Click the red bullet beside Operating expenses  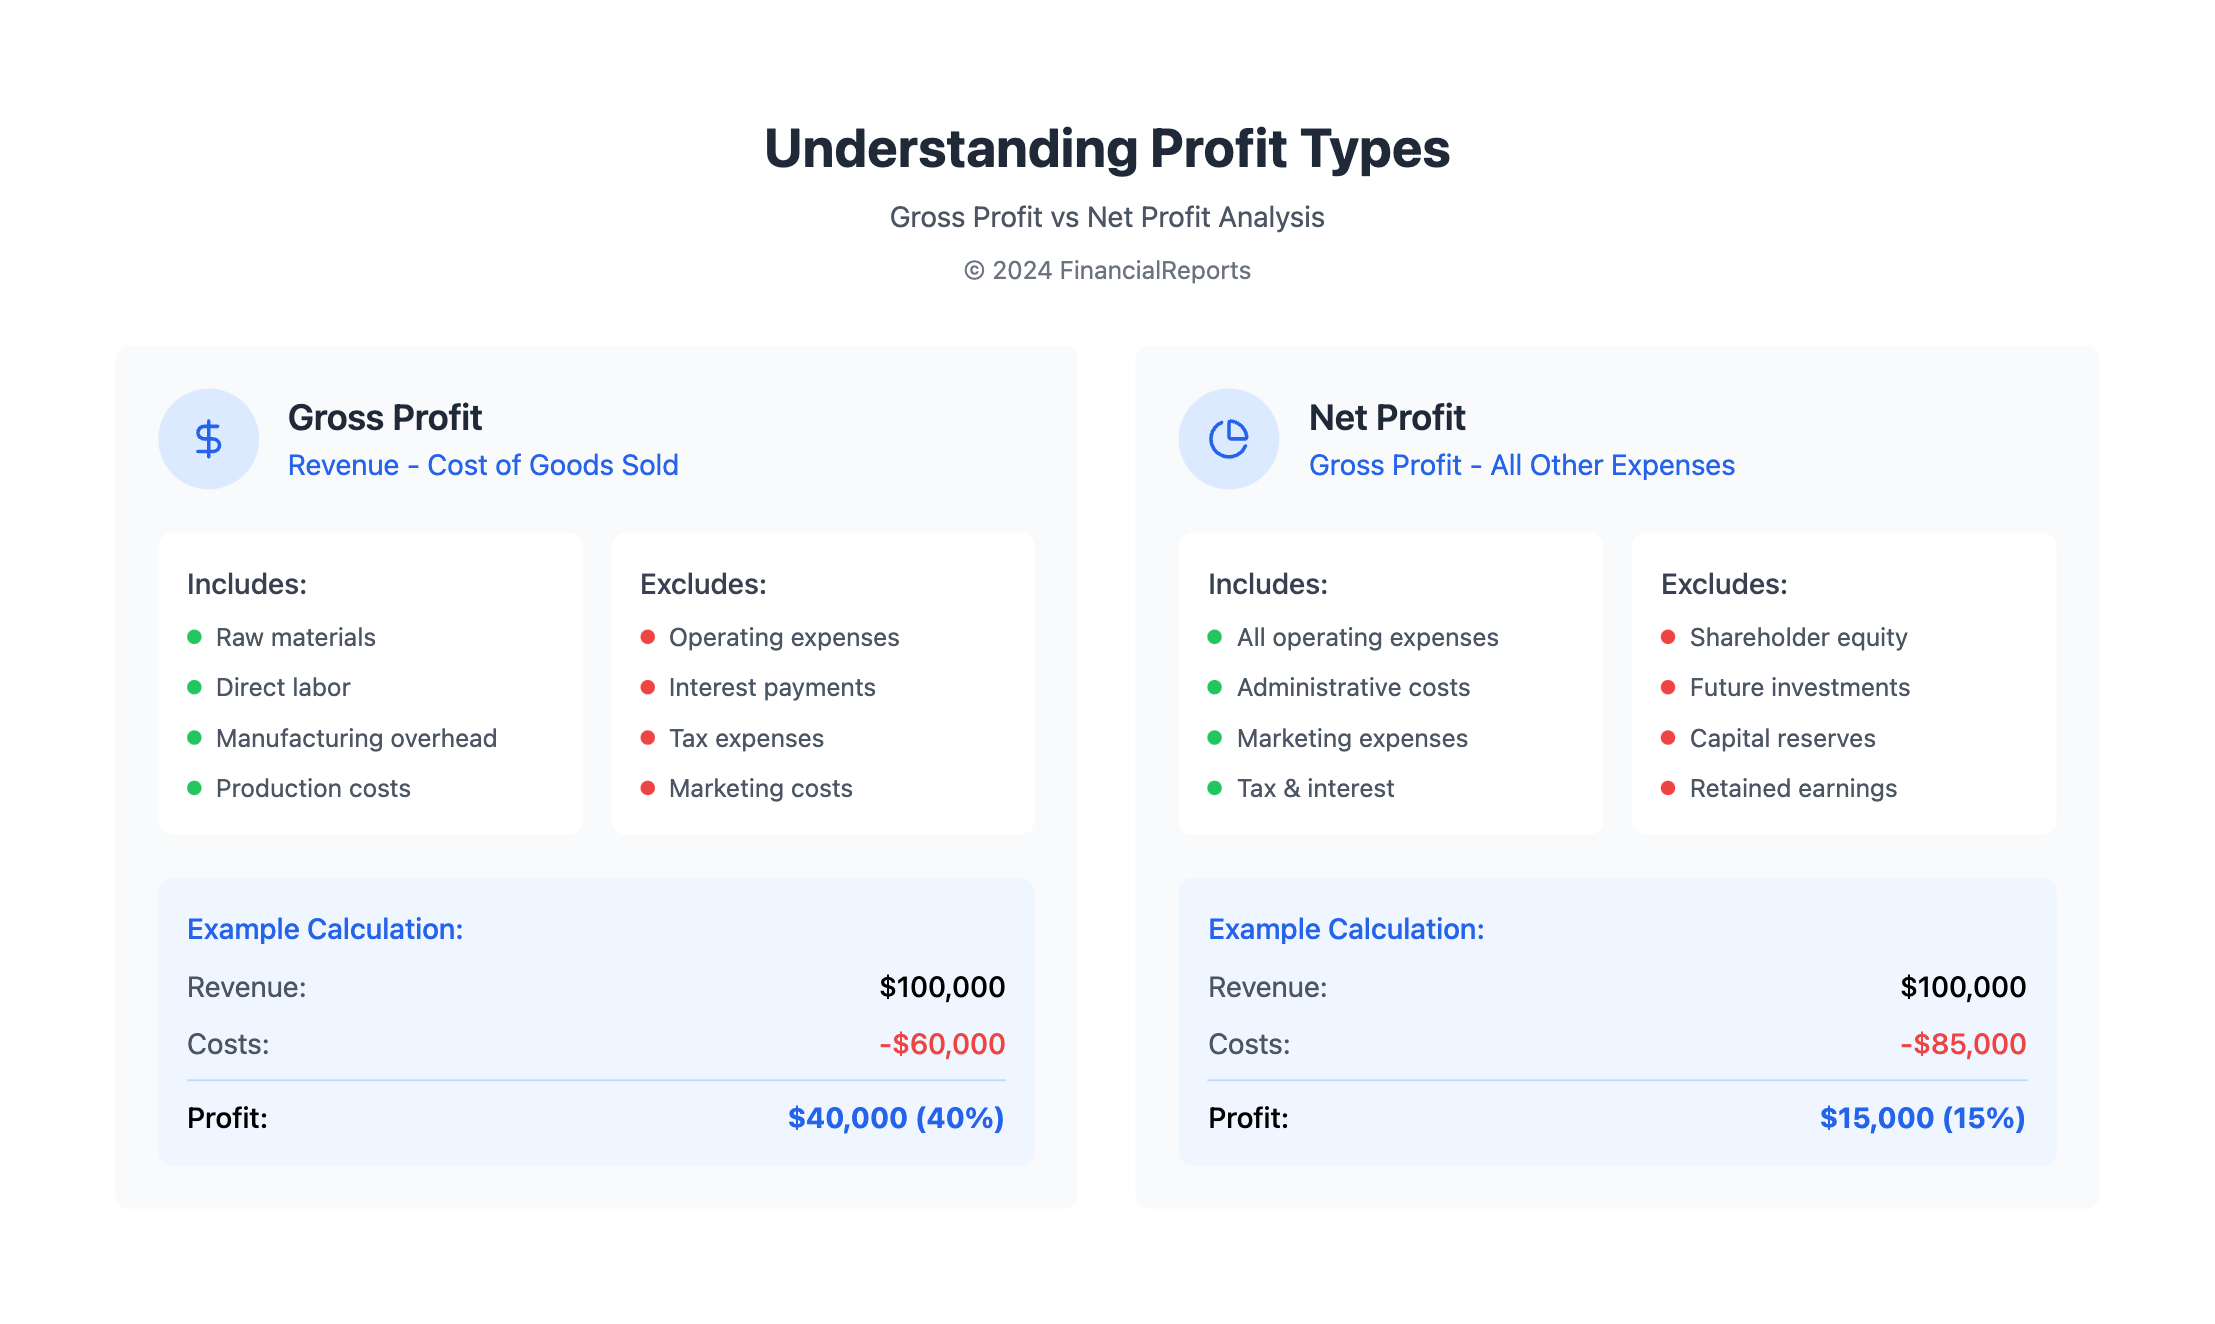click(x=648, y=637)
